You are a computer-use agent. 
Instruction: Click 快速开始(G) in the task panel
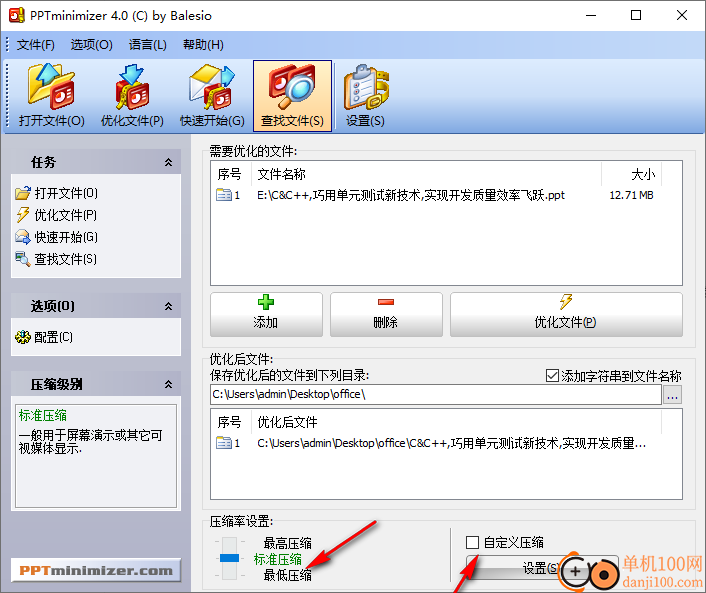coord(56,237)
